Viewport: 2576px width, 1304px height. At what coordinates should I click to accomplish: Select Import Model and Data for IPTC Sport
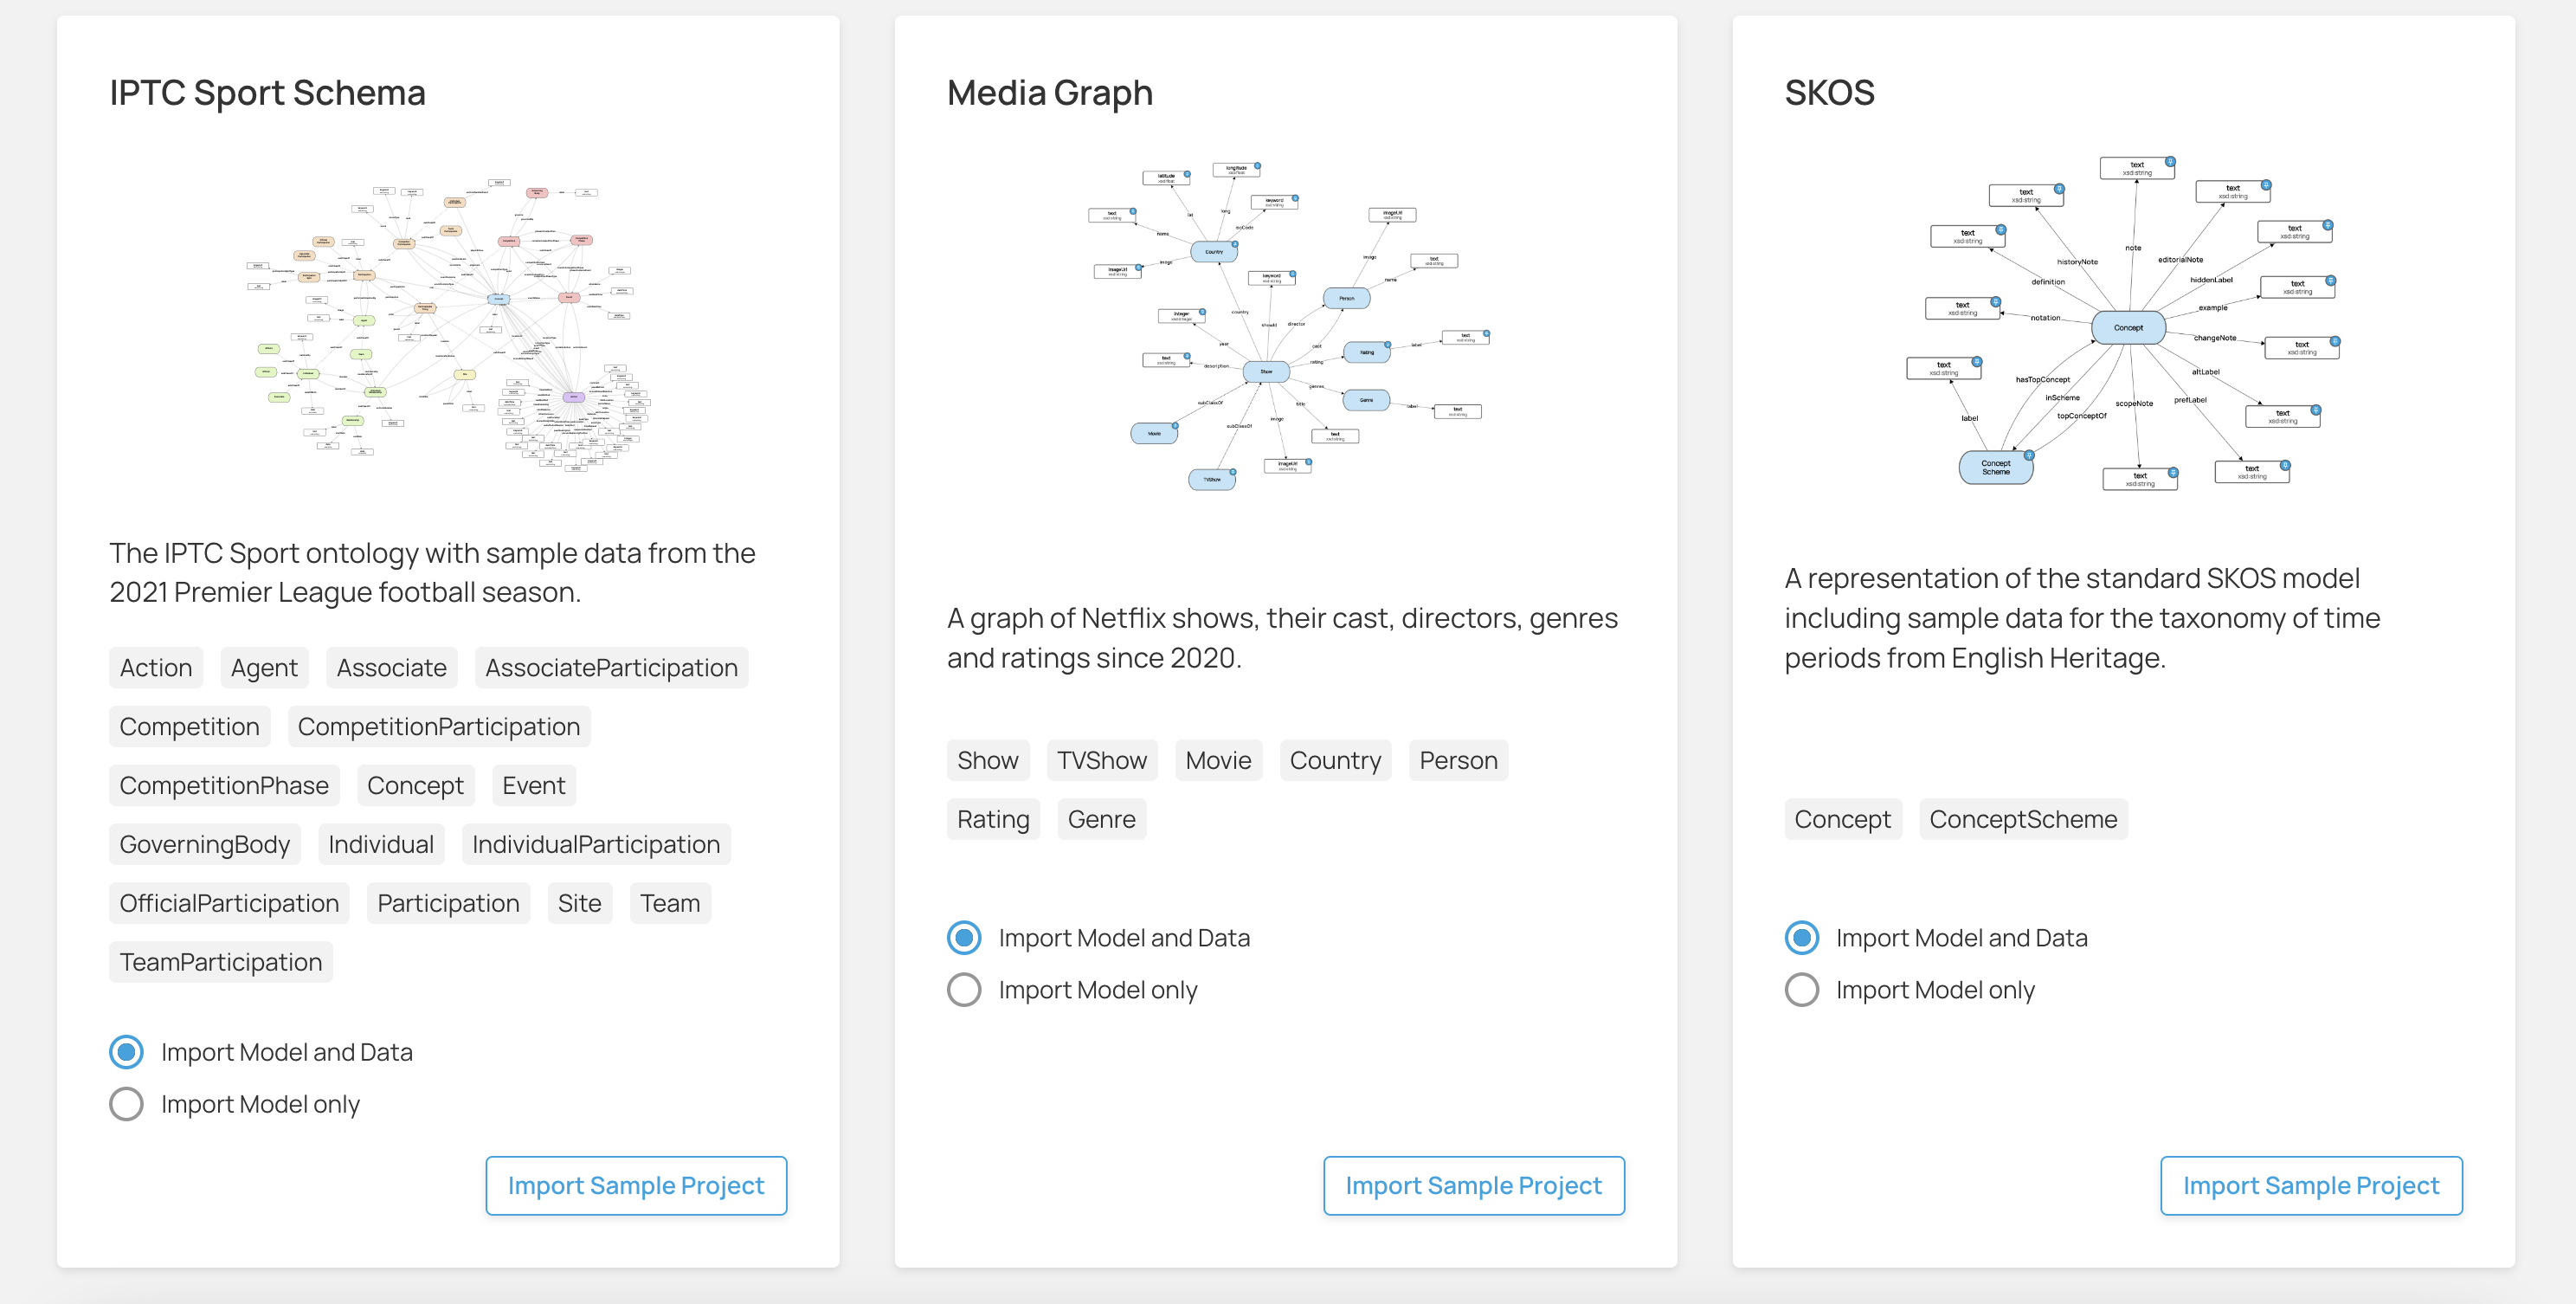point(127,1052)
